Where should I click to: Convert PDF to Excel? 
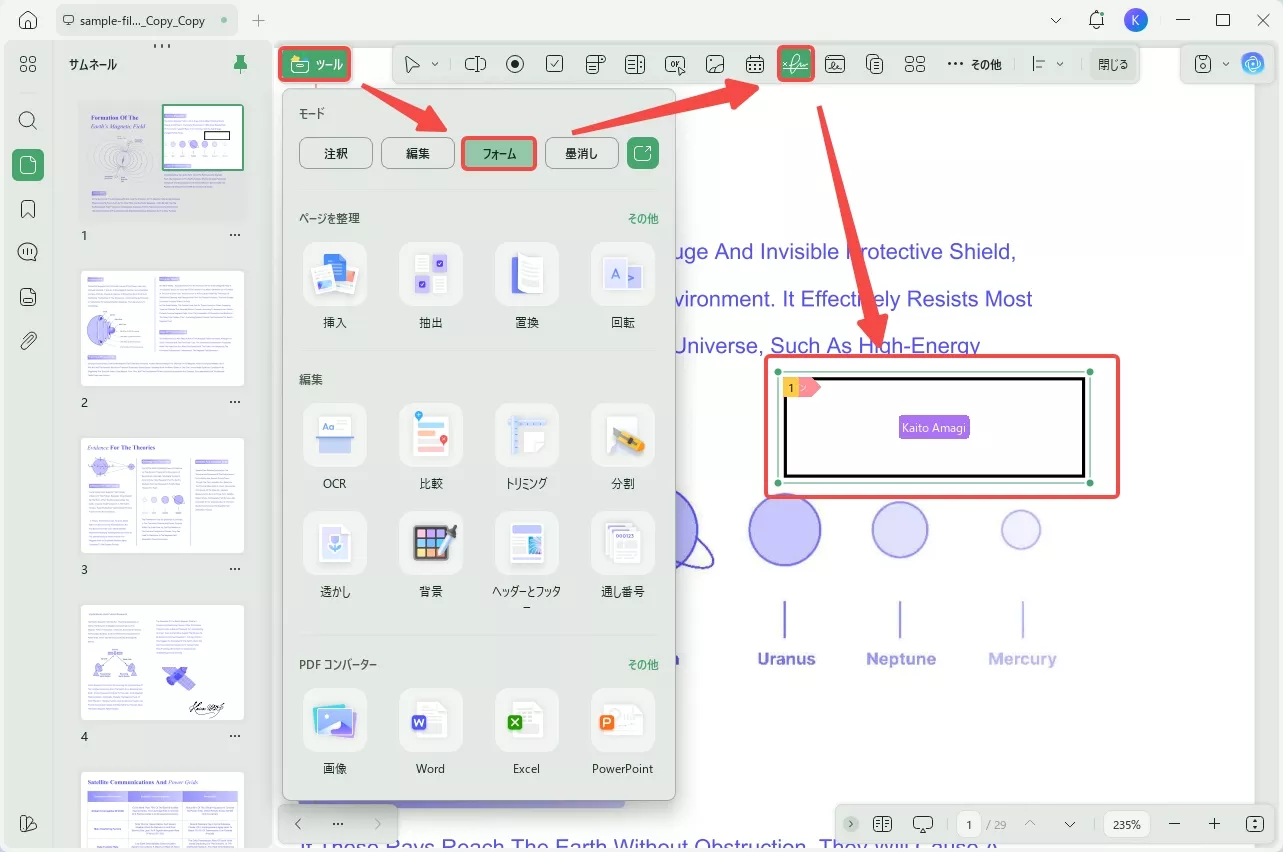pyautogui.click(x=527, y=731)
